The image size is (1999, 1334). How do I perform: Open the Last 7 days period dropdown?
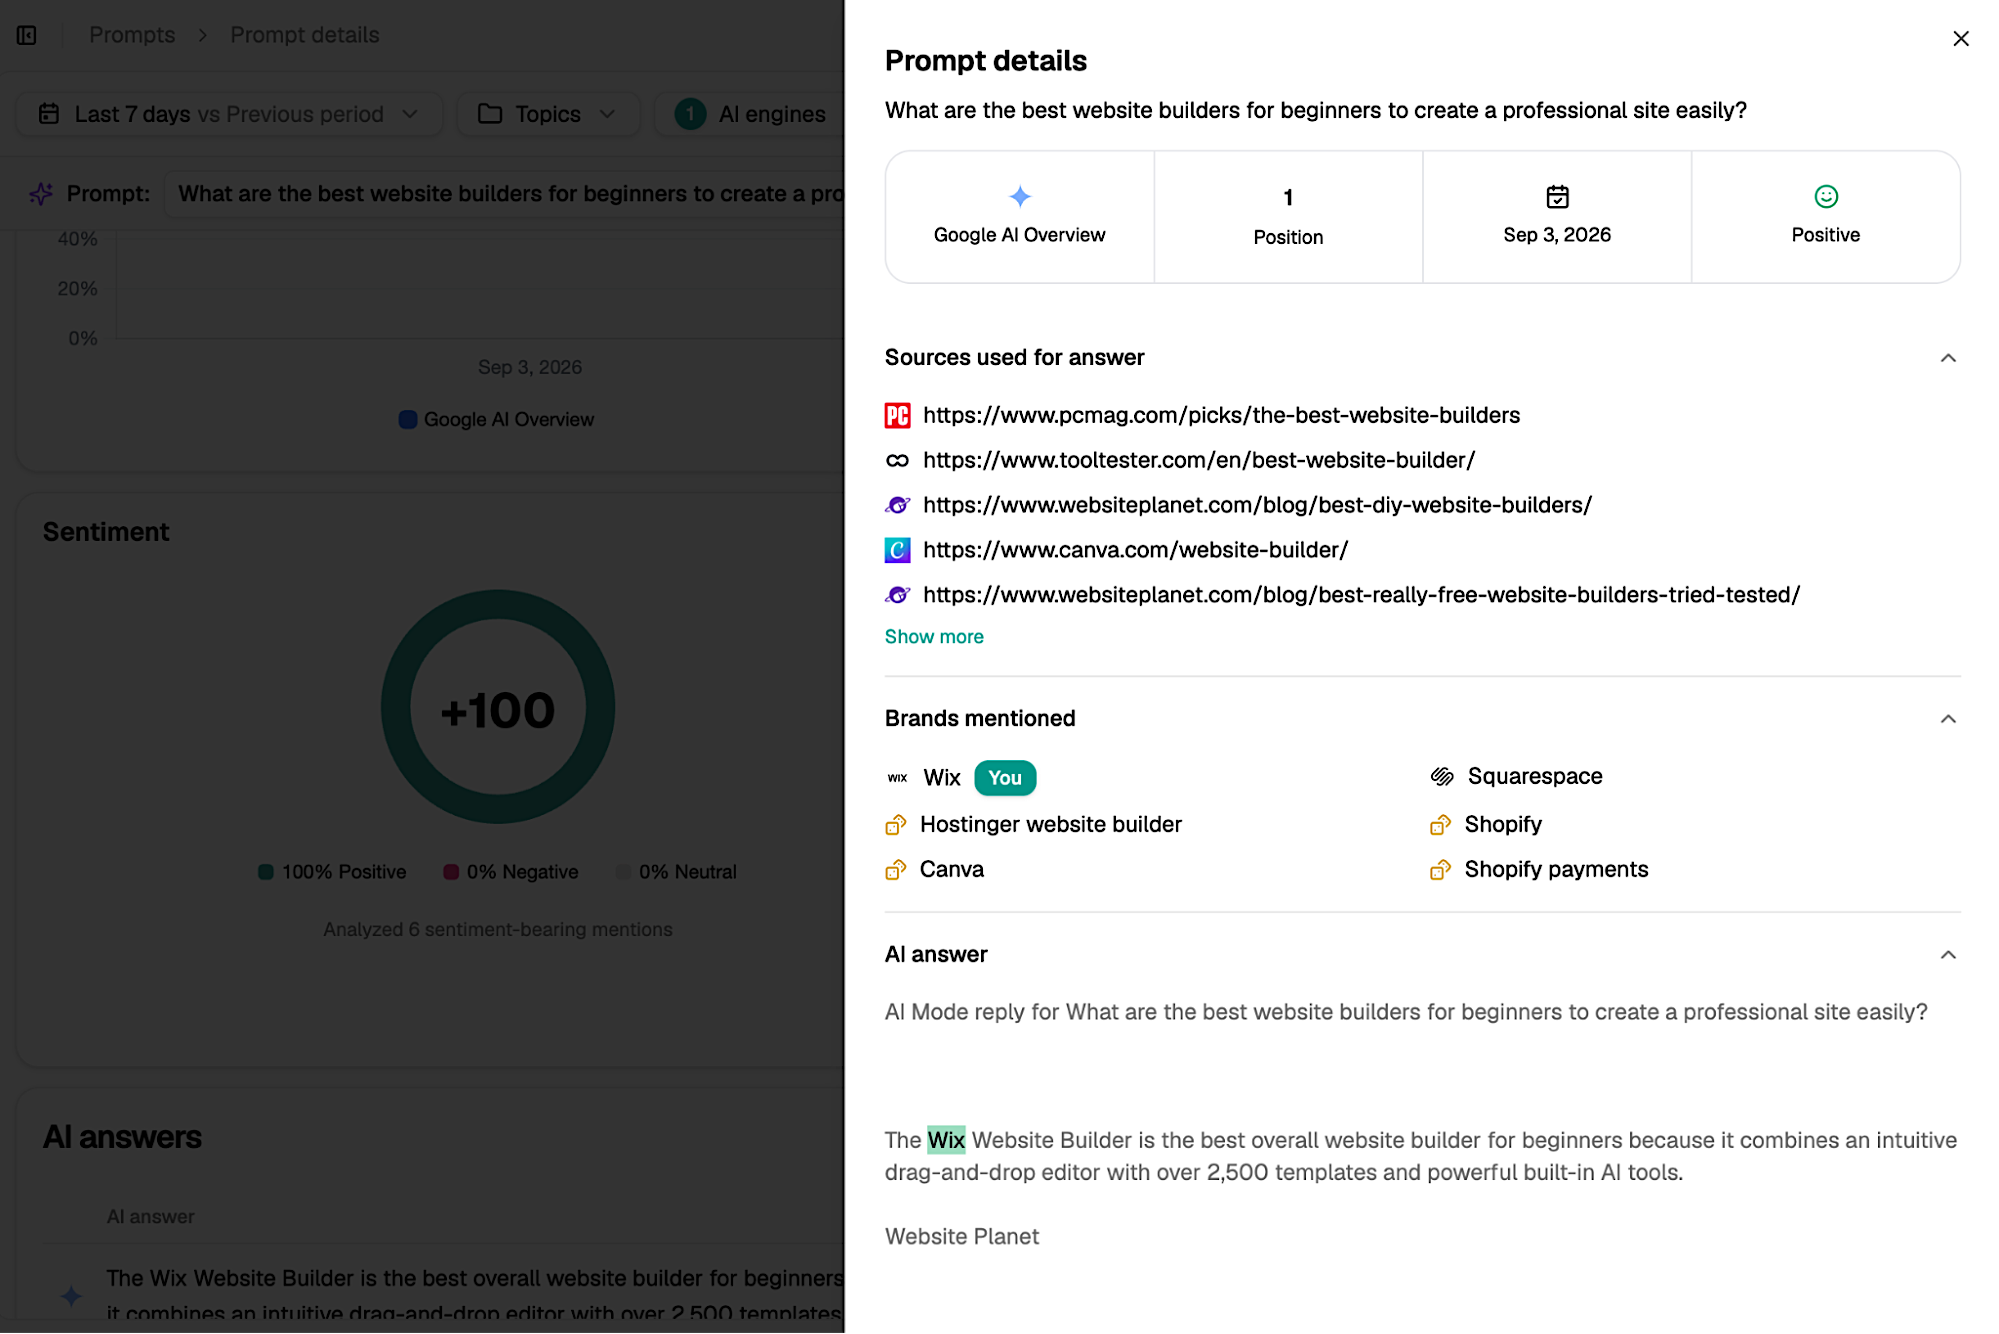point(229,114)
